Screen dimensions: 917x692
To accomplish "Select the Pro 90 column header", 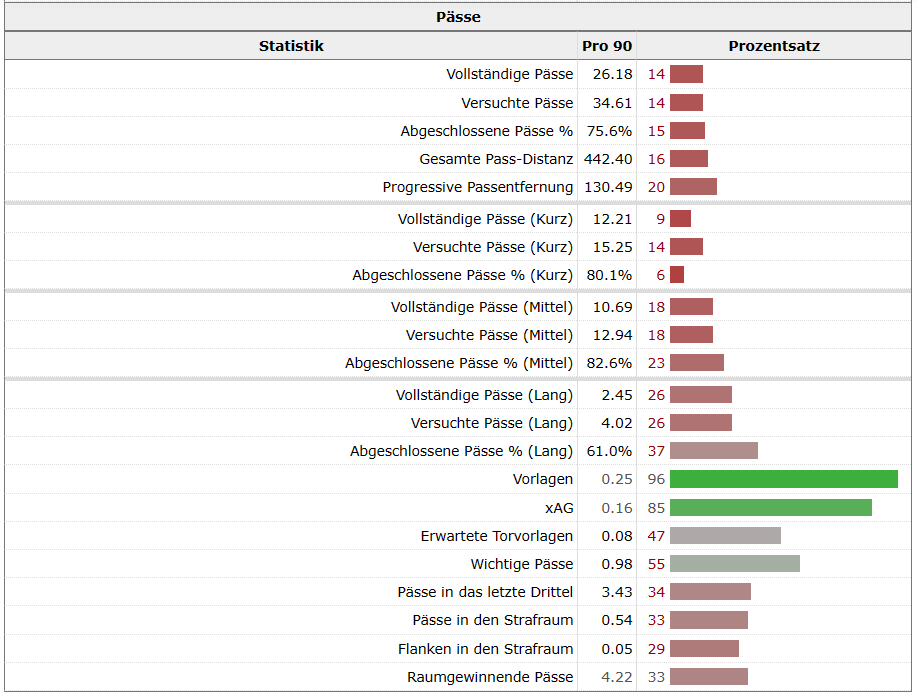I will point(607,46).
